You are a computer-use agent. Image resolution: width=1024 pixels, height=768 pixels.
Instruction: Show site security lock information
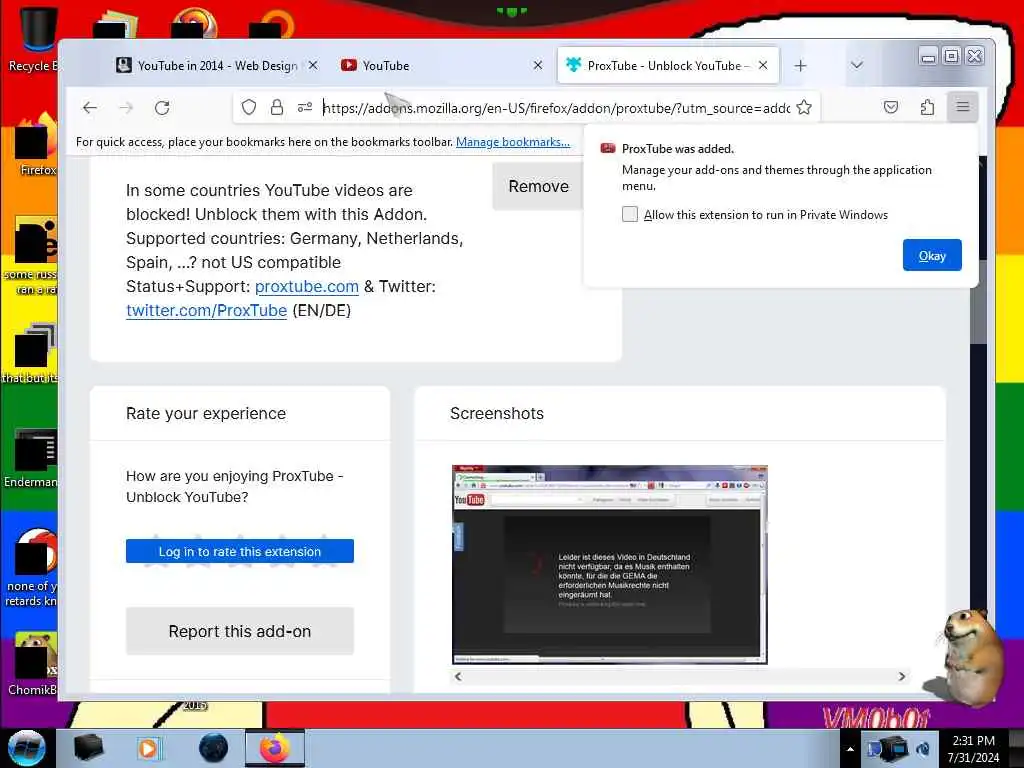(x=277, y=107)
